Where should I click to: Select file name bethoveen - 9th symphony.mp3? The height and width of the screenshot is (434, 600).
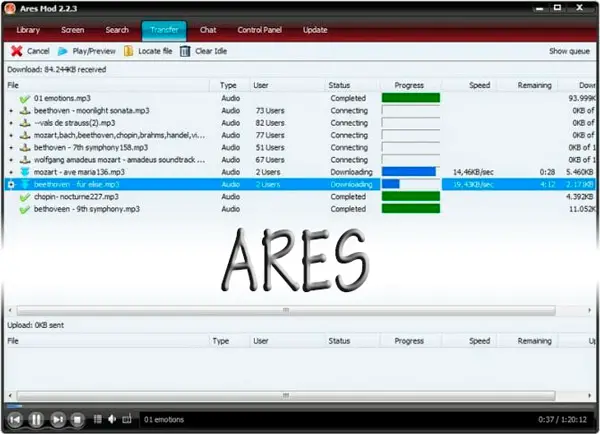pos(86,209)
